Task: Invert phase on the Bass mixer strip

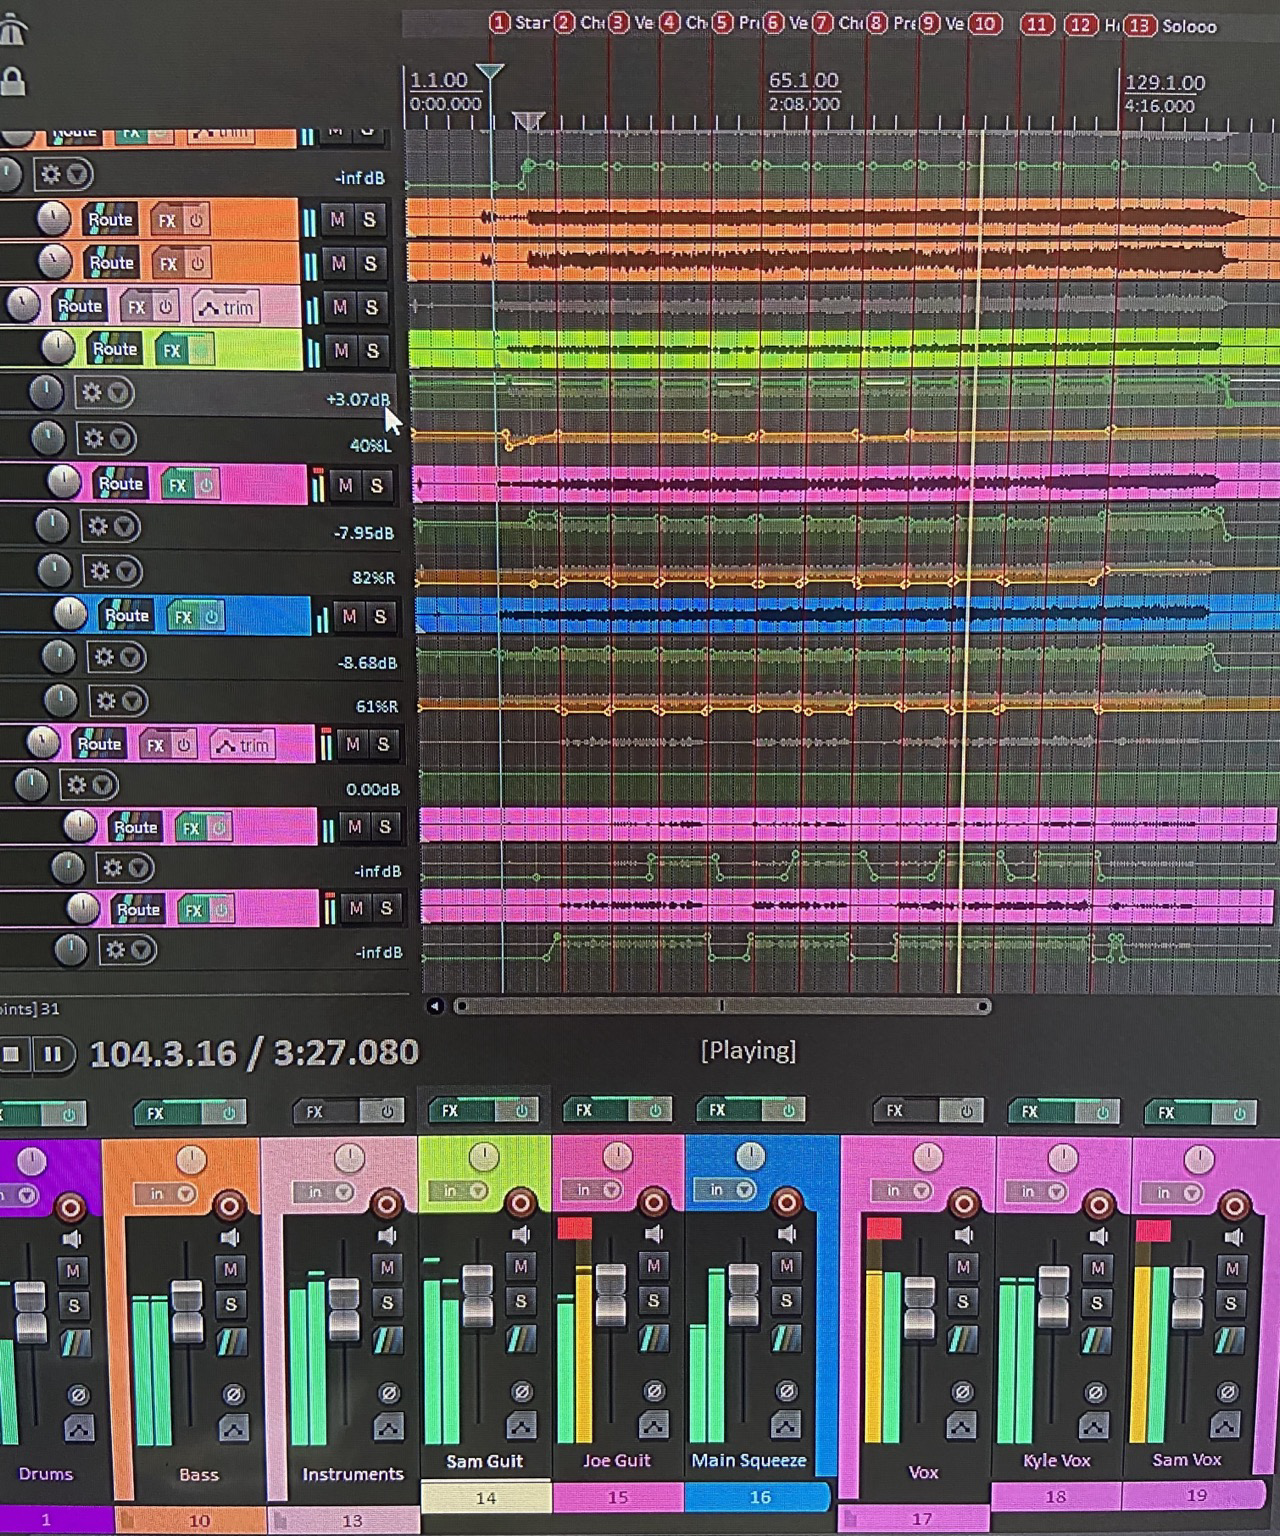Action: click(x=233, y=1394)
